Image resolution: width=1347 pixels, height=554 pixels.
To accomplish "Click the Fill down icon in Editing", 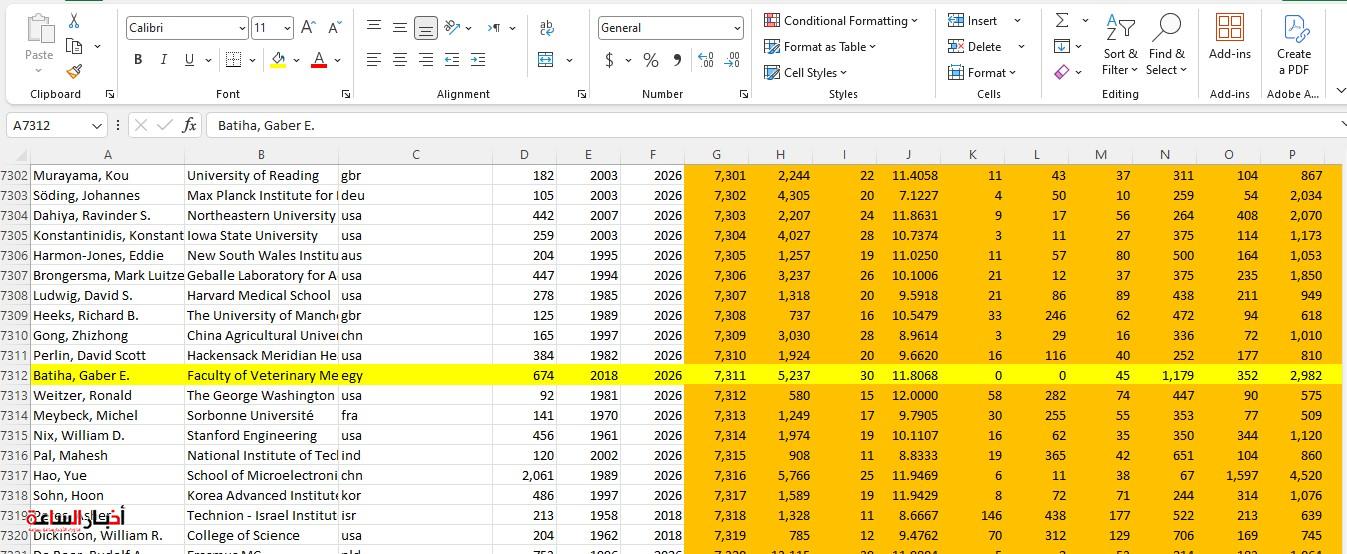I will pos(1062,46).
